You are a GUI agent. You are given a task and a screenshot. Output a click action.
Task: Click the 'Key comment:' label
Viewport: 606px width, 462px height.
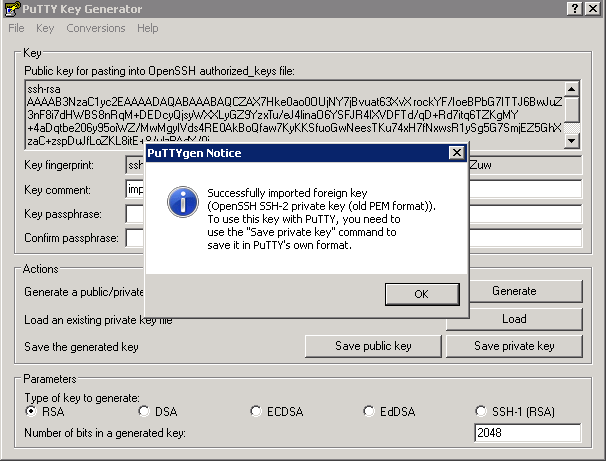(x=57, y=190)
